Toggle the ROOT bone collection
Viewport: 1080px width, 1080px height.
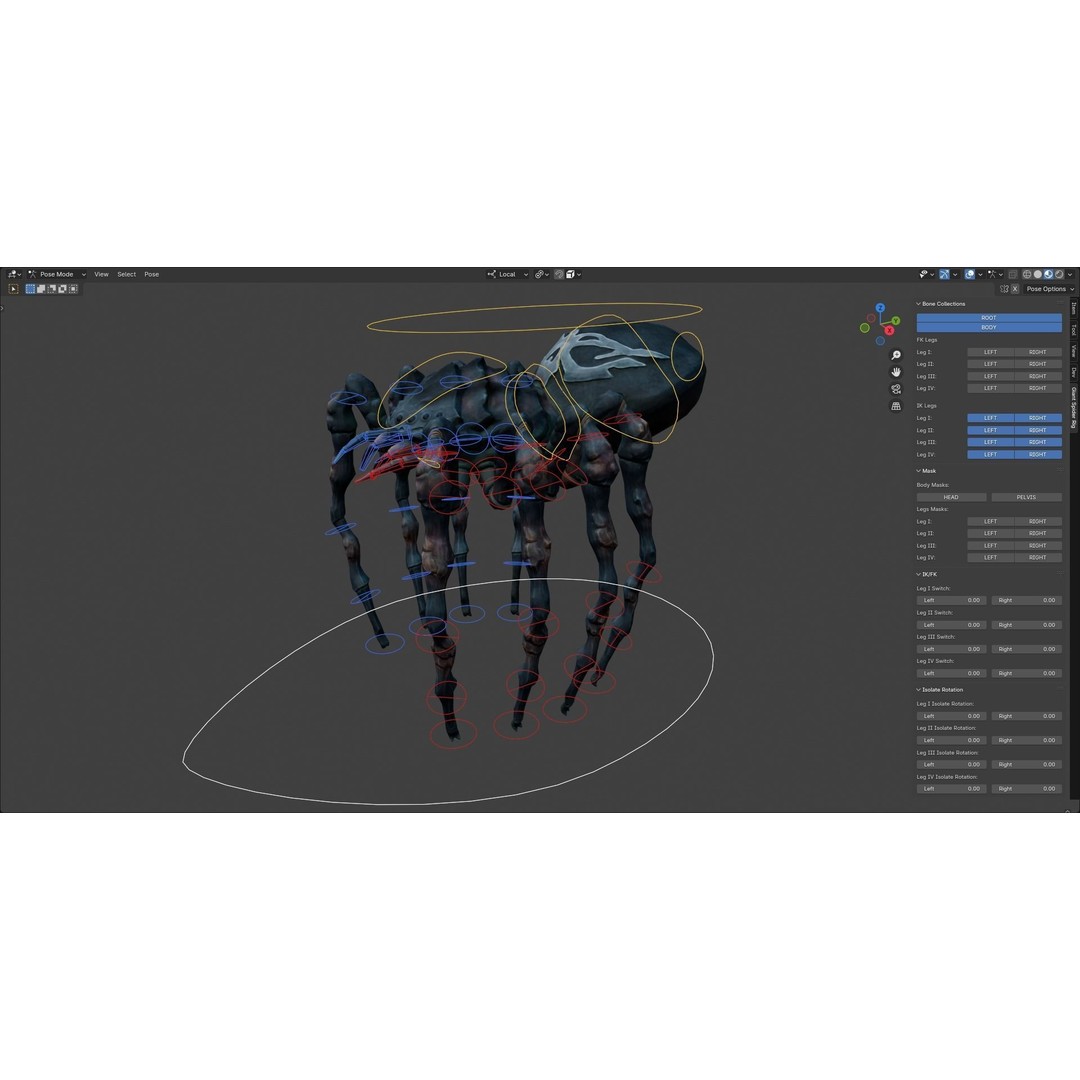[x=989, y=318]
